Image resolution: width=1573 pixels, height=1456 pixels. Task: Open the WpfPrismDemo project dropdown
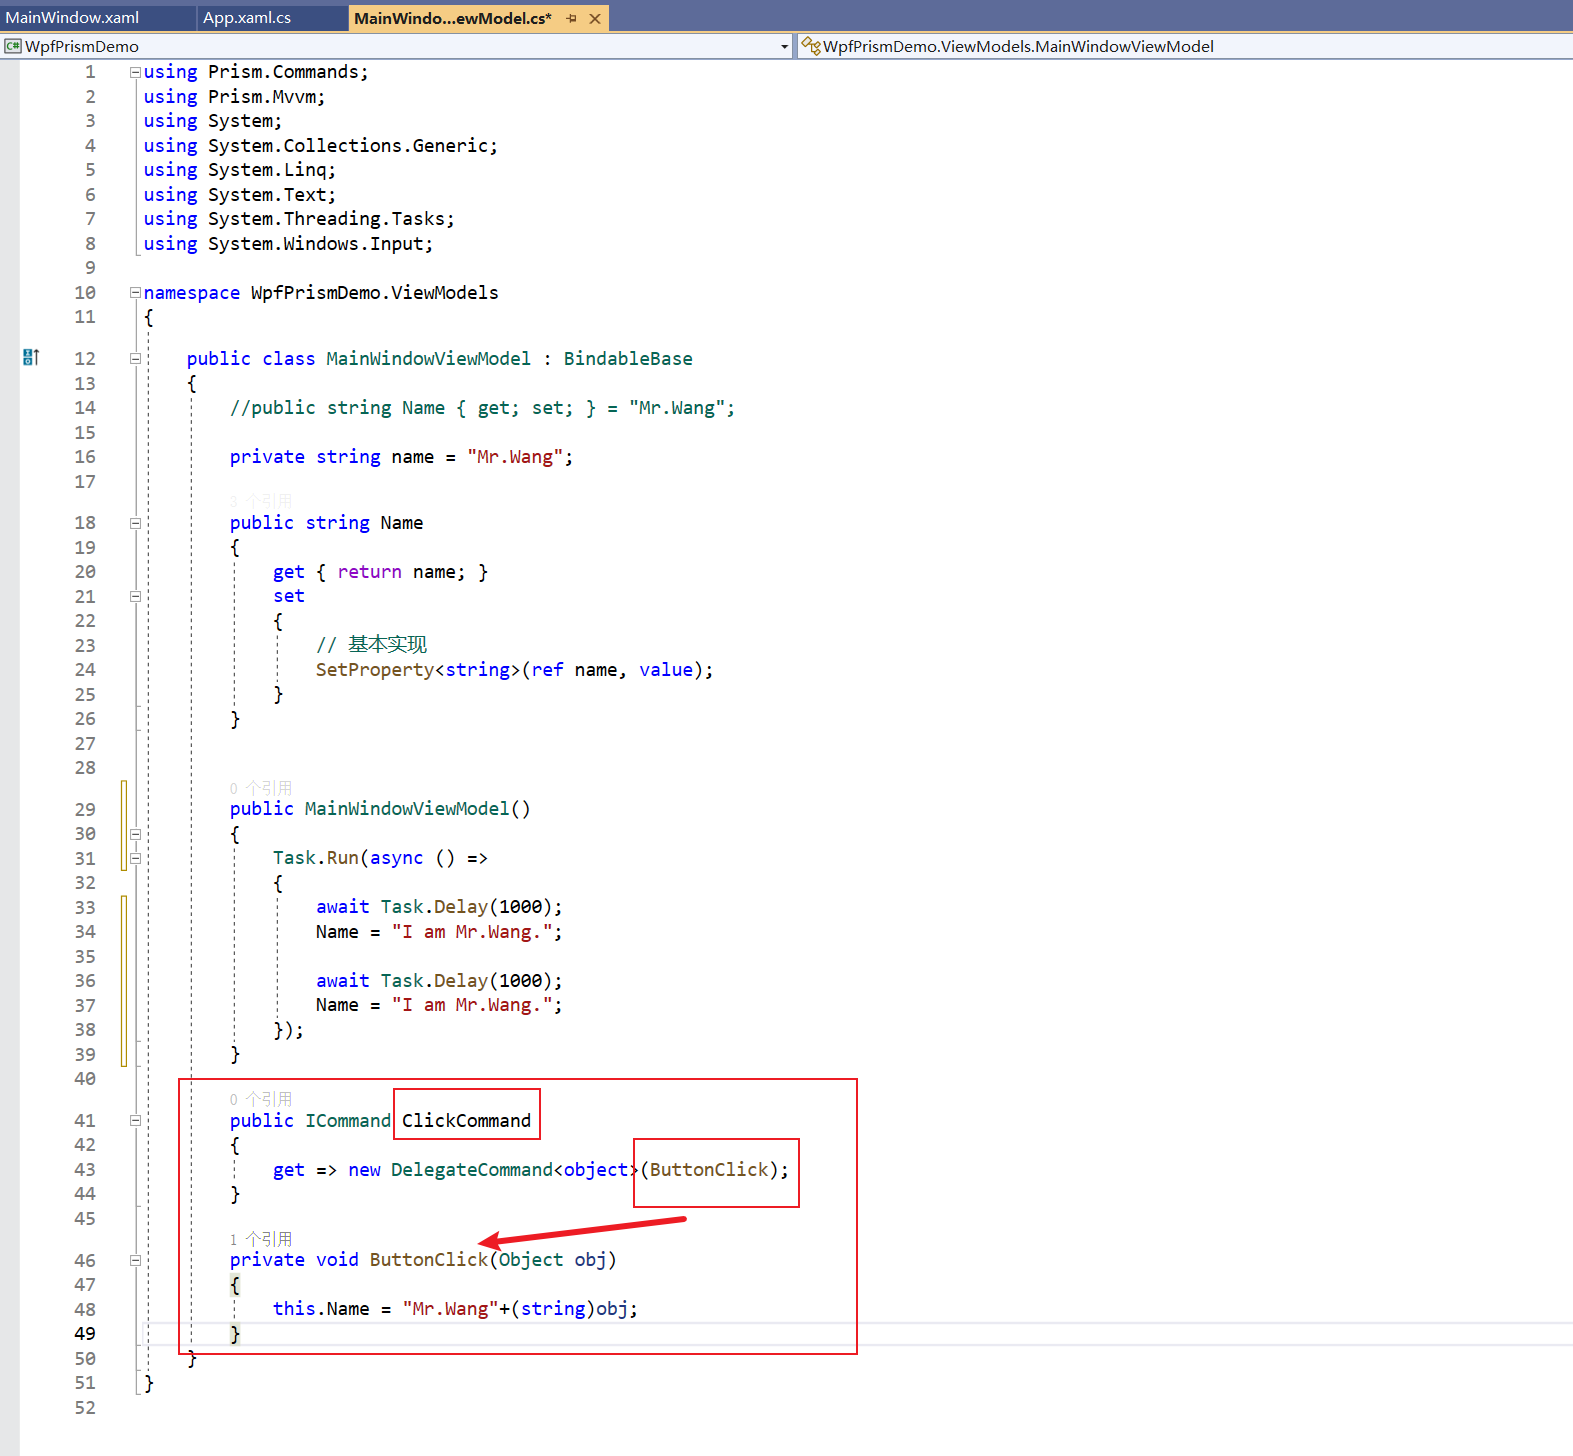tap(785, 46)
